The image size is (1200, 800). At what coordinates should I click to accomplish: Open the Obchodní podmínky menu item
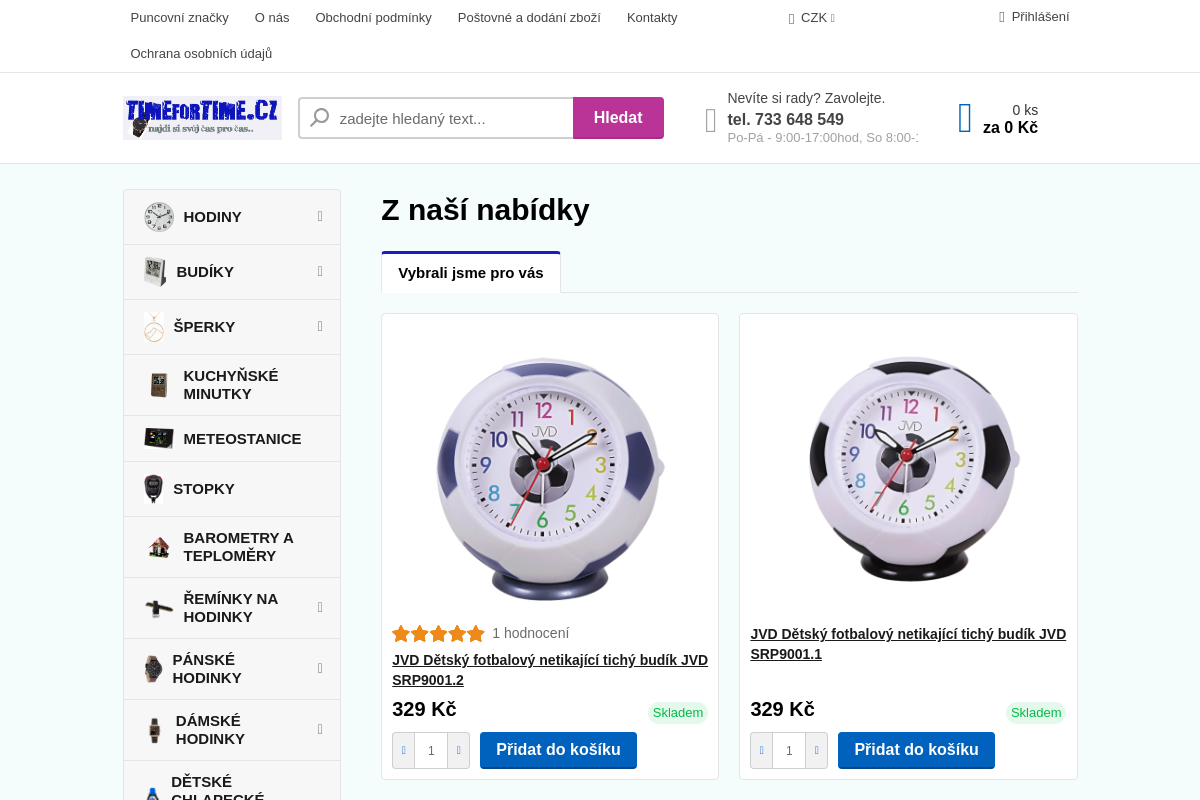point(373,18)
